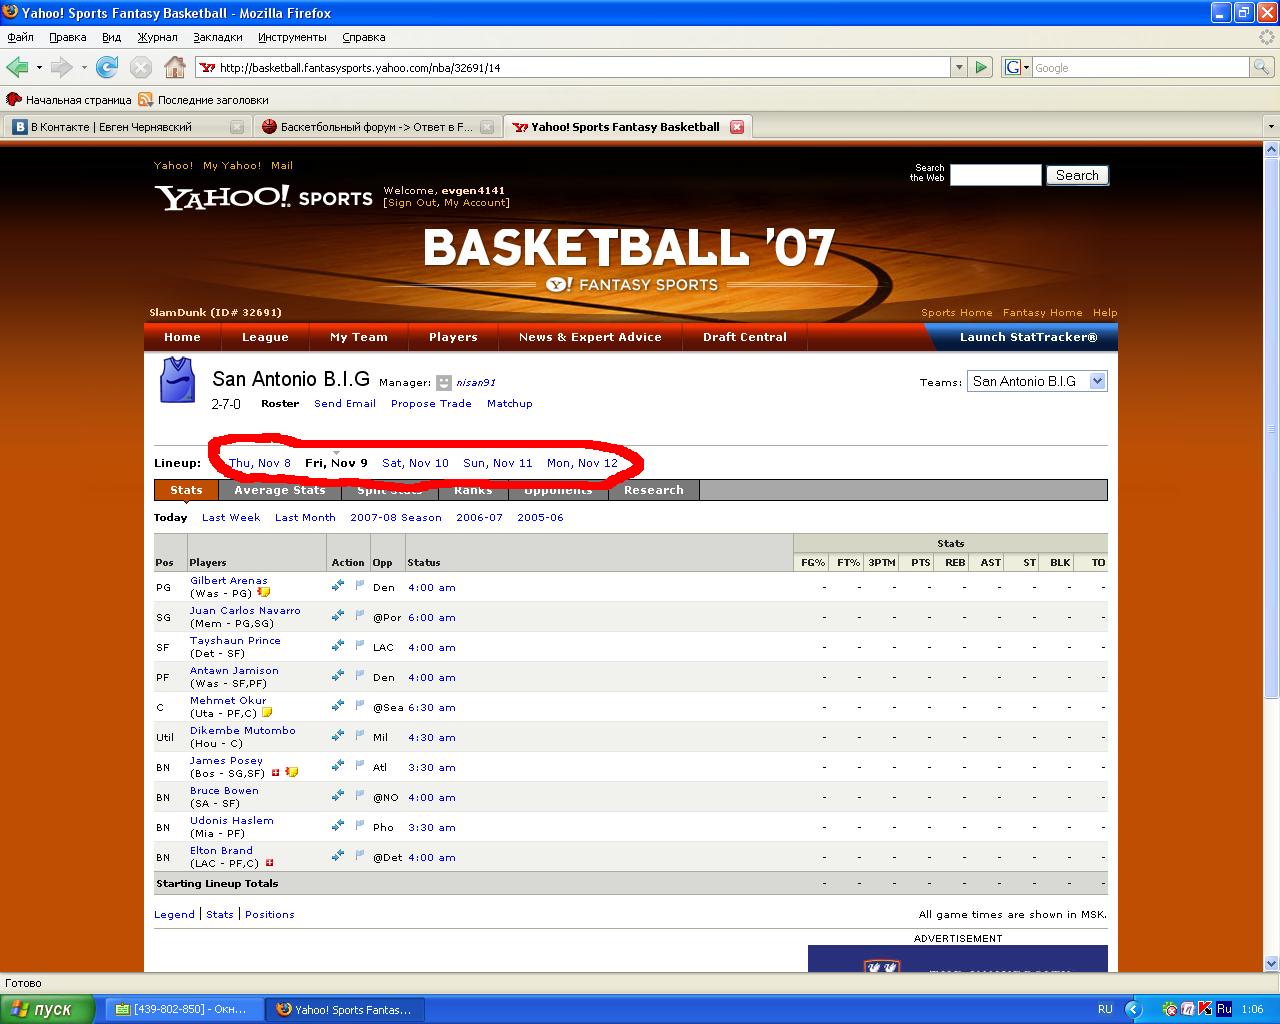The image size is (1280, 1024).
Task: Click add/drop icon for Juan Carlos Navarro
Action: tap(338, 616)
